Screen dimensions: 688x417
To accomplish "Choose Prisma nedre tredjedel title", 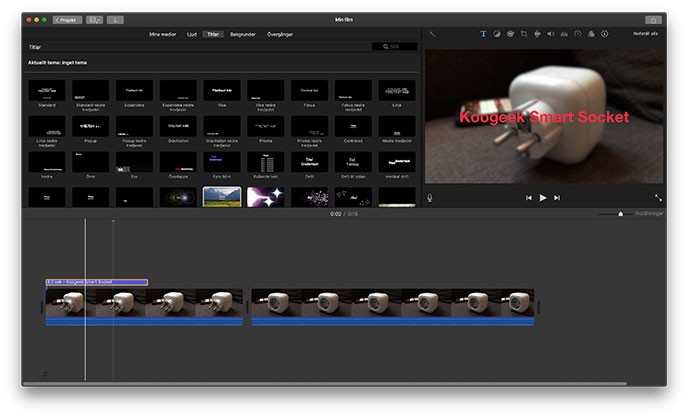I will coord(309,126).
